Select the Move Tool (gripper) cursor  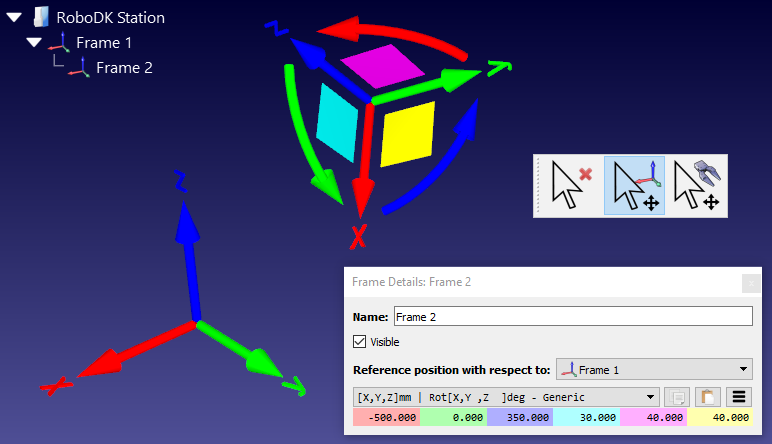point(697,186)
